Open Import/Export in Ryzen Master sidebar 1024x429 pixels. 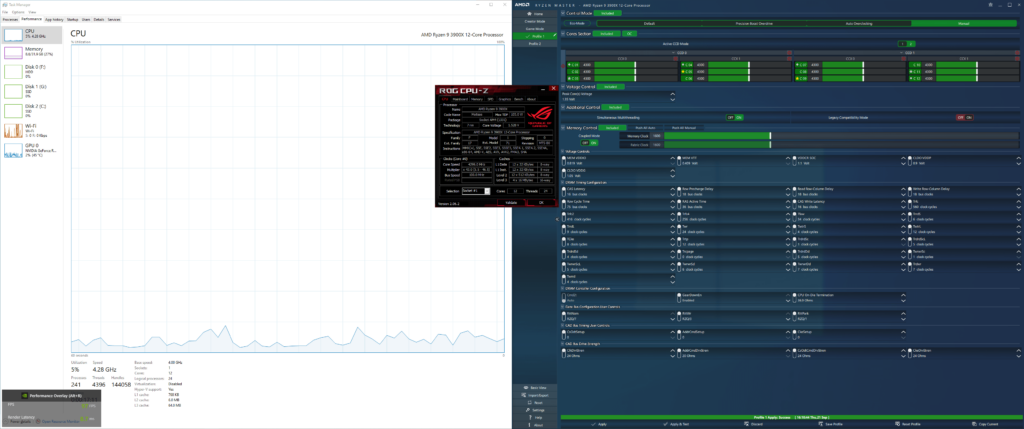click(534, 395)
